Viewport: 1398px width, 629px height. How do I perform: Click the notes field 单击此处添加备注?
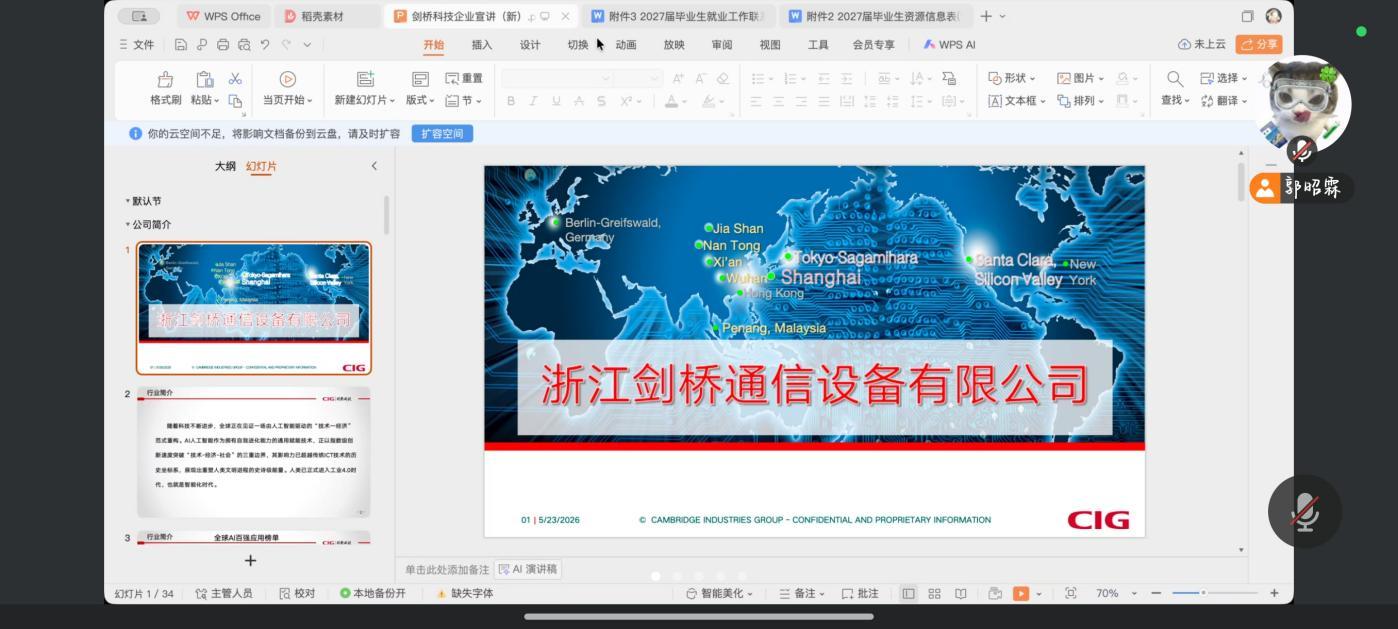447,569
